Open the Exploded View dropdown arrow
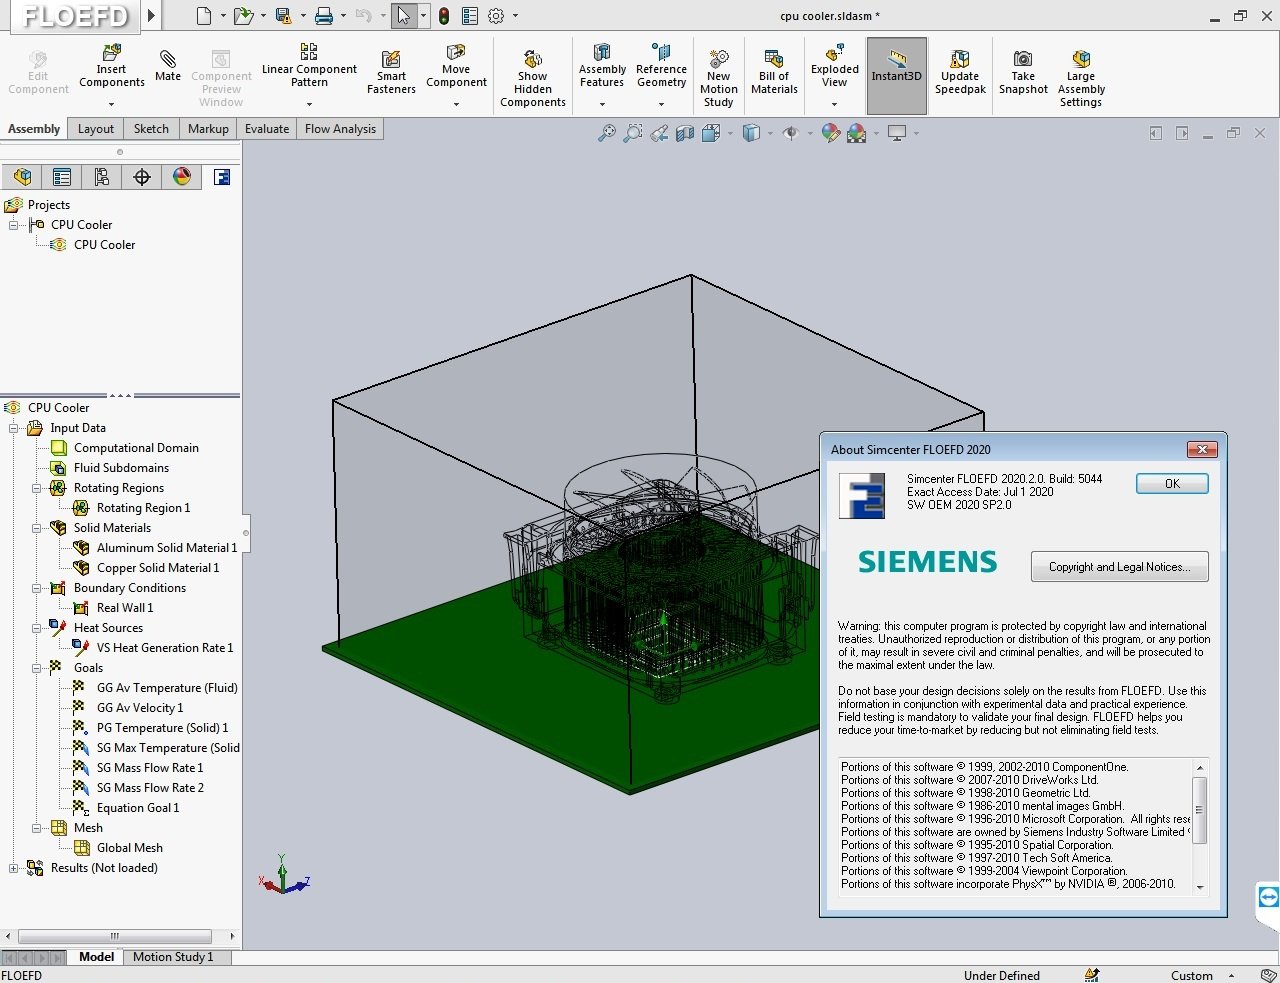 tap(834, 104)
